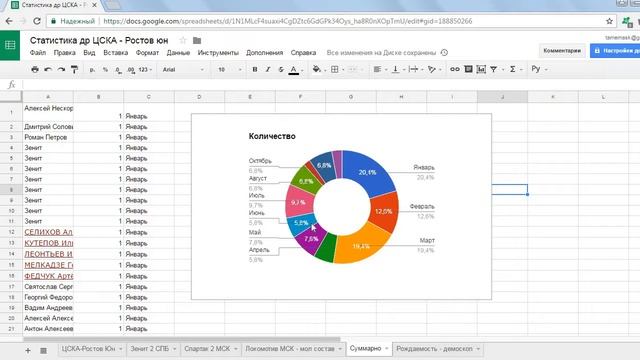Image resolution: width=640 pixels, height=360 pixels.
Task: Bookmark this page with star icon
Action: 609,21
